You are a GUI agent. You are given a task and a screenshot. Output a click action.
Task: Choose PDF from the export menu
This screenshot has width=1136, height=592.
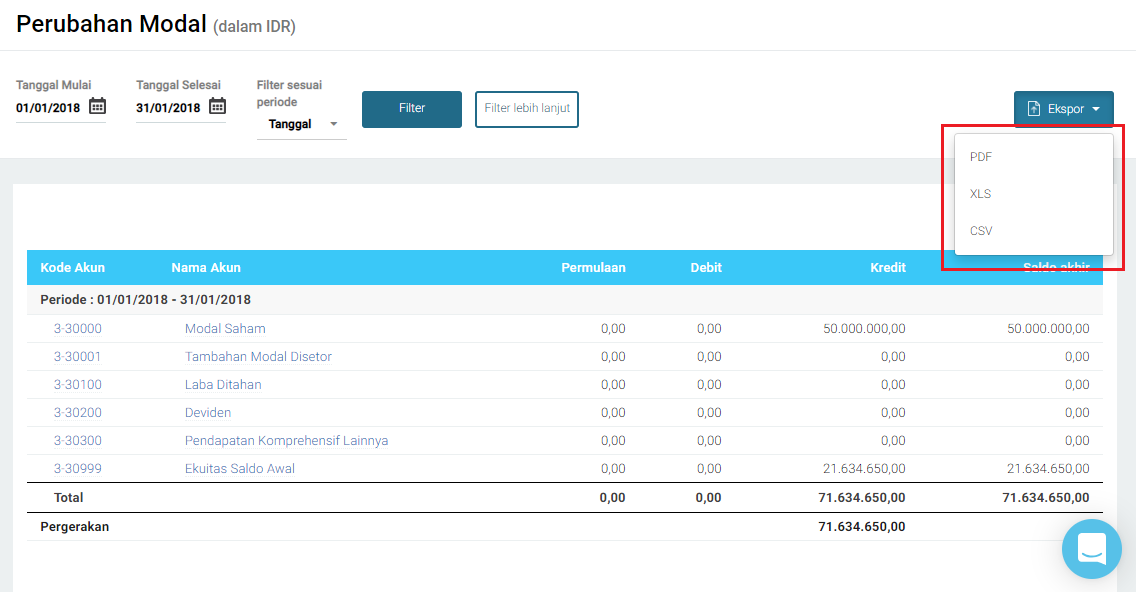pyautogui.click(x=981, y=157)
